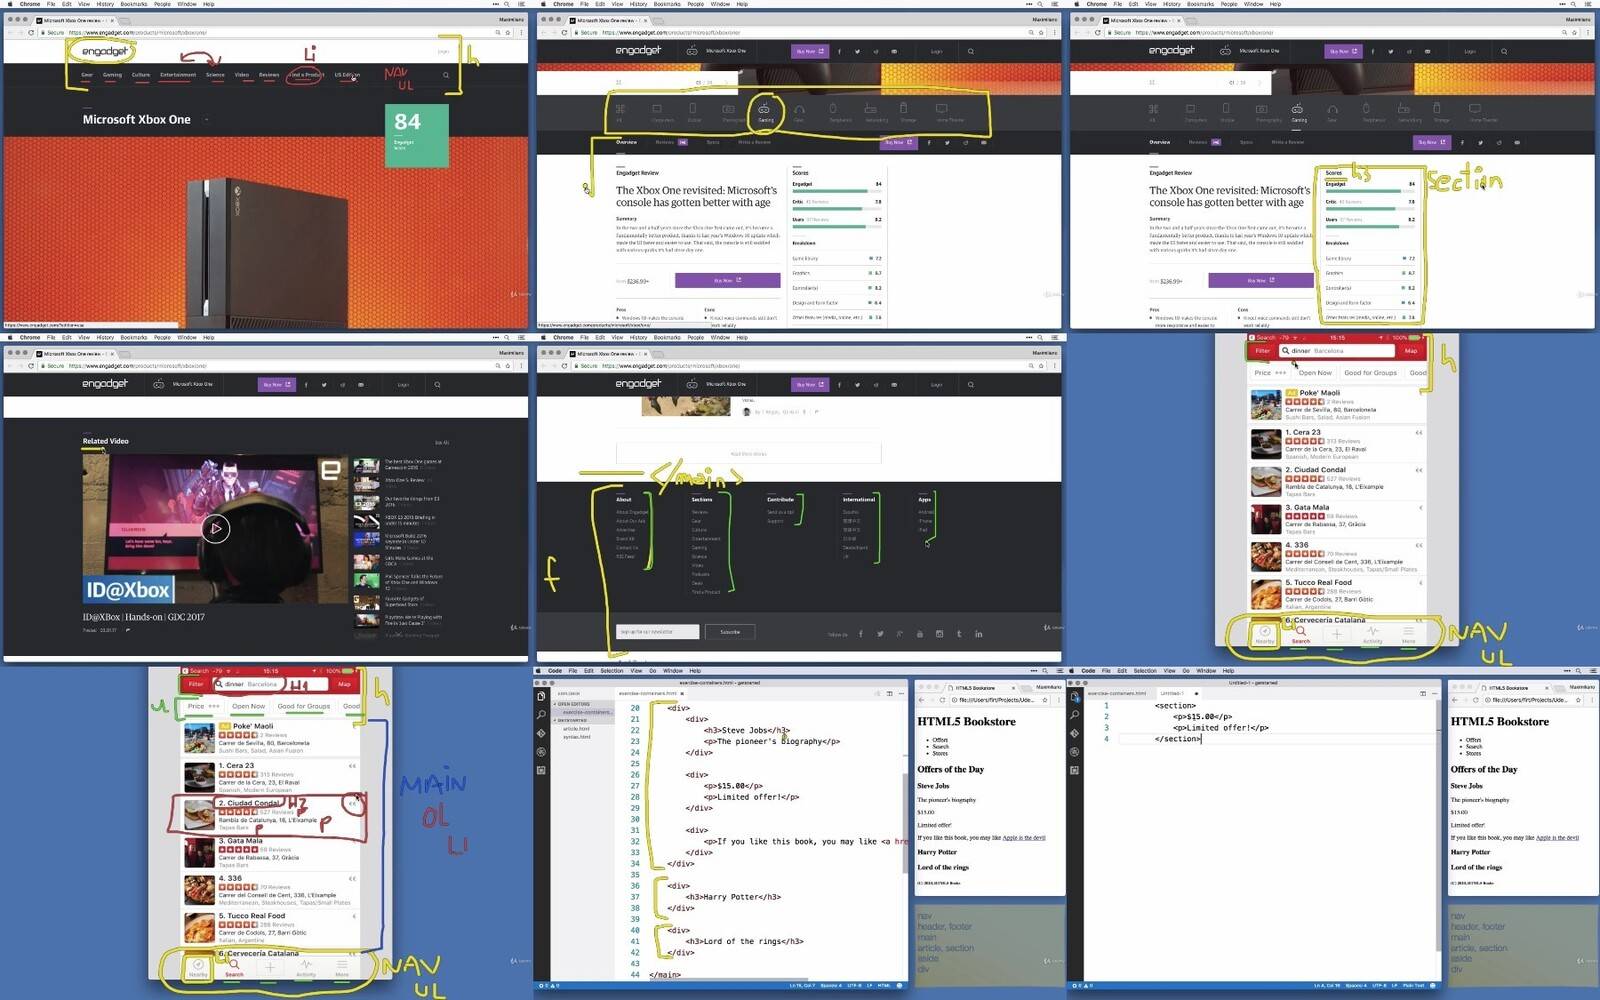The image size is (1600, 1000).
Task: Open the Overview tab in the circled-Gaming window
Action: point(626,142)
